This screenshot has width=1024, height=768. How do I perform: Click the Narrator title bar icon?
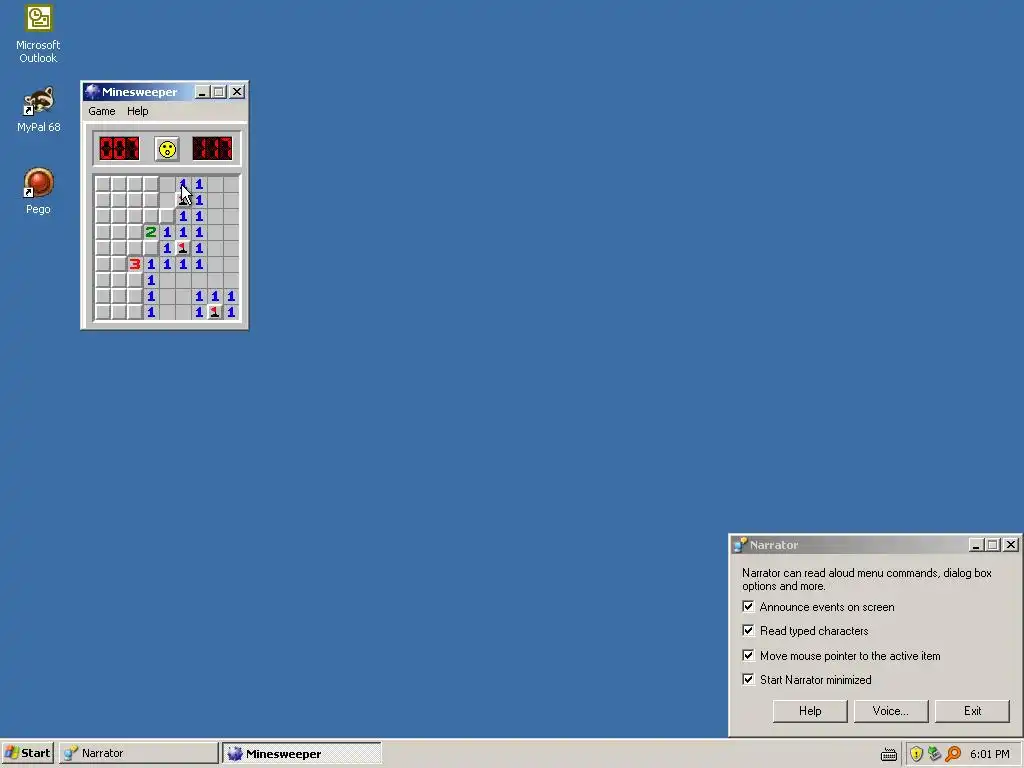coord(740,545)
